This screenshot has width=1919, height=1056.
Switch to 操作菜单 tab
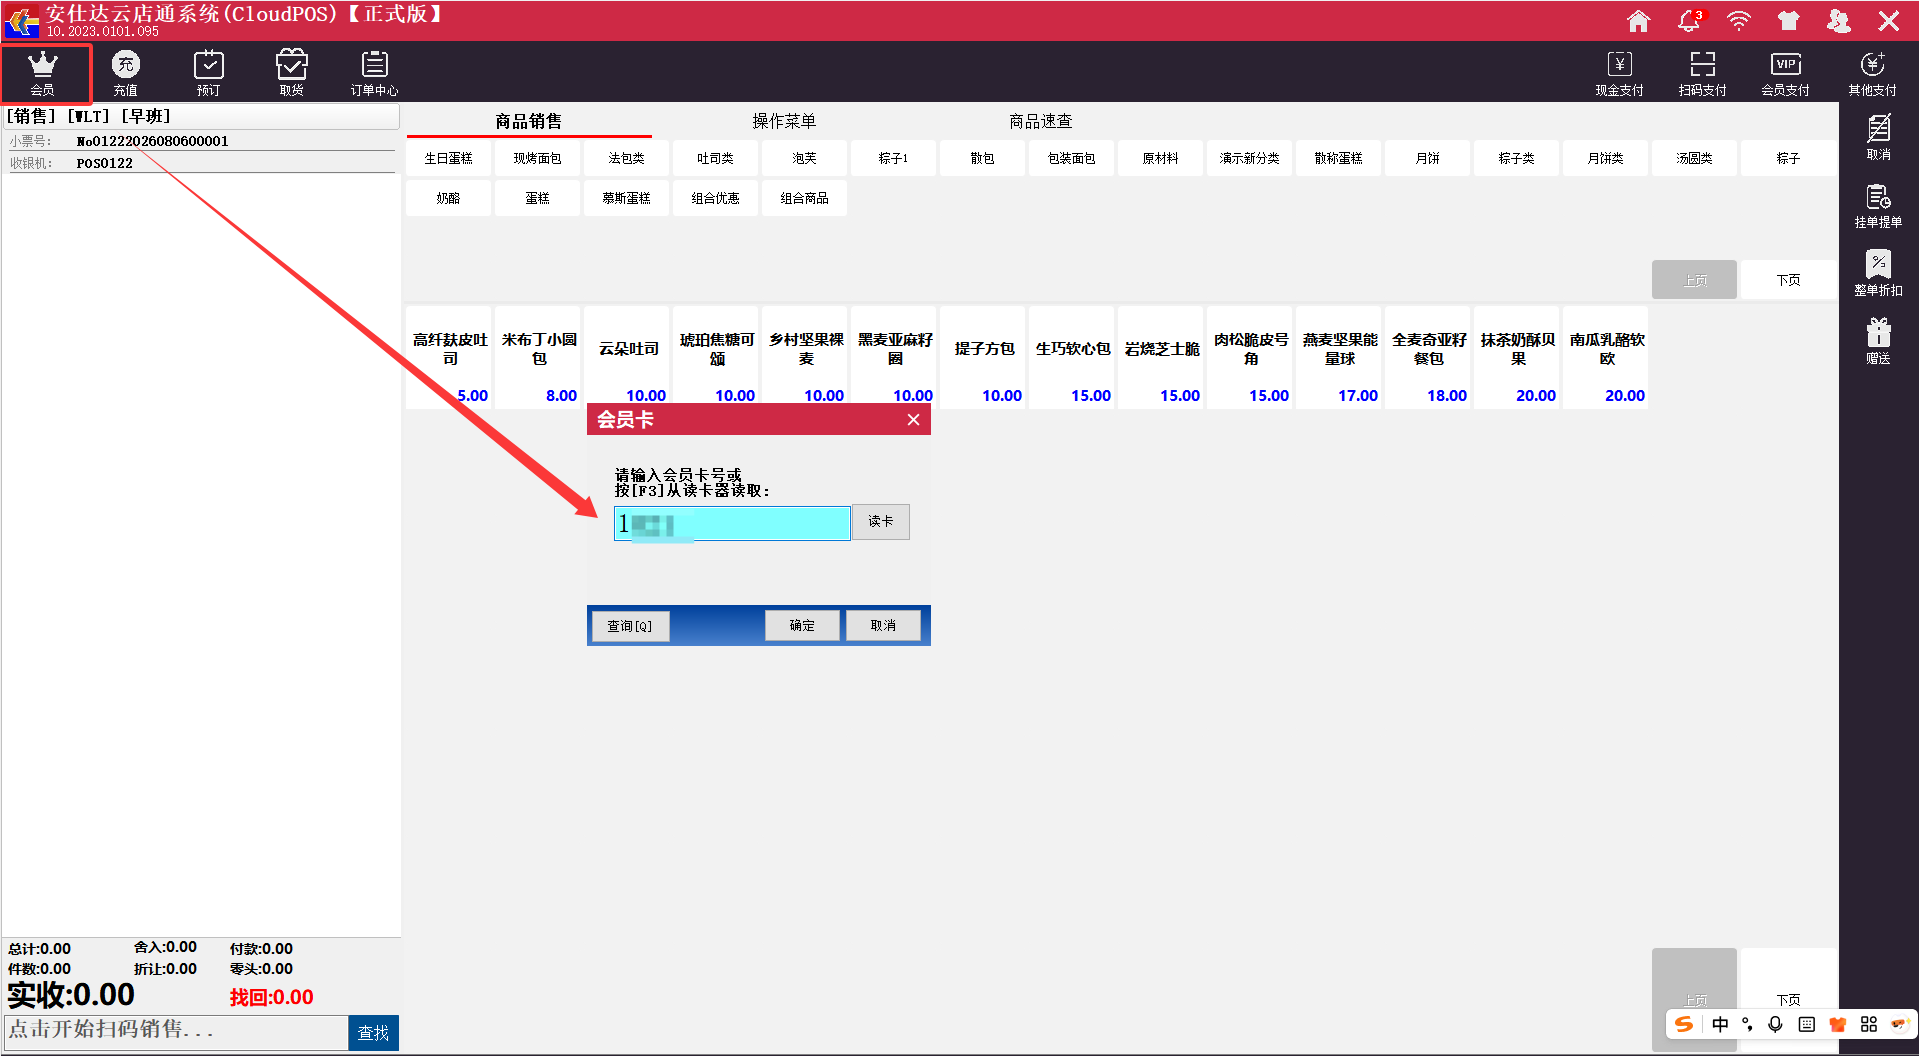pyautogui.click(x=784, y=121)
